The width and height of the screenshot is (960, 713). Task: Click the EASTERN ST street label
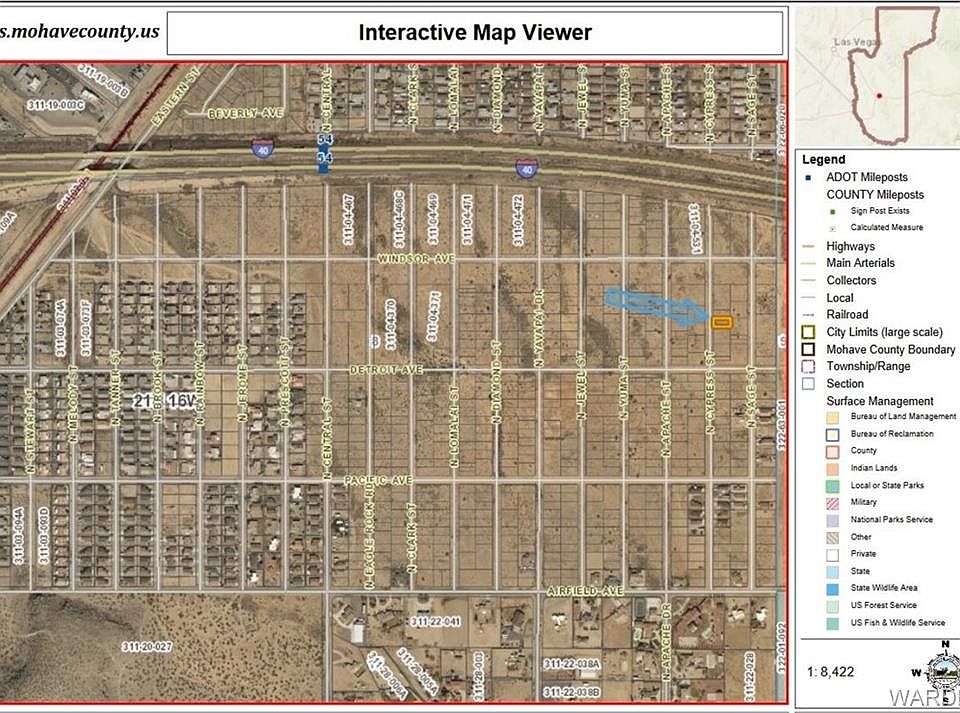pos(176,97)
